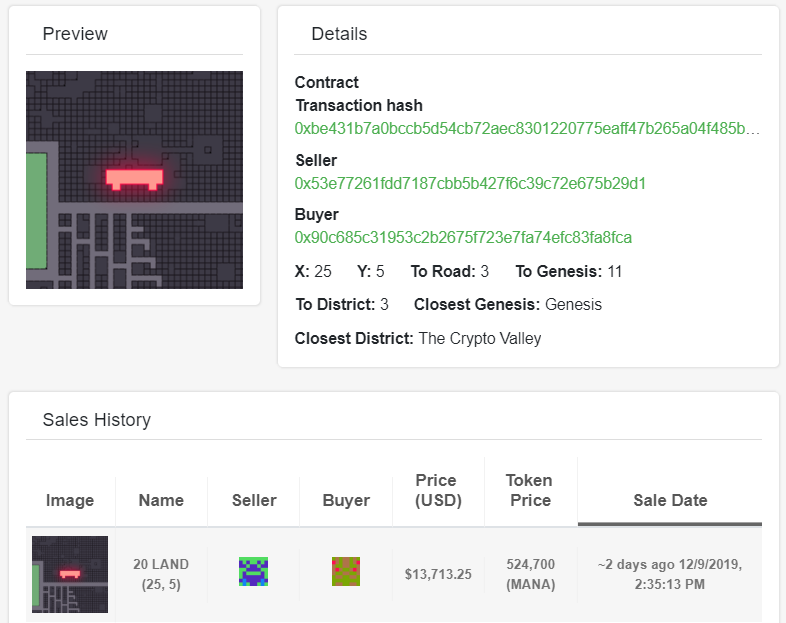
Task: Select the sale date 12/9/2019 cell
Action: [670, 574]
